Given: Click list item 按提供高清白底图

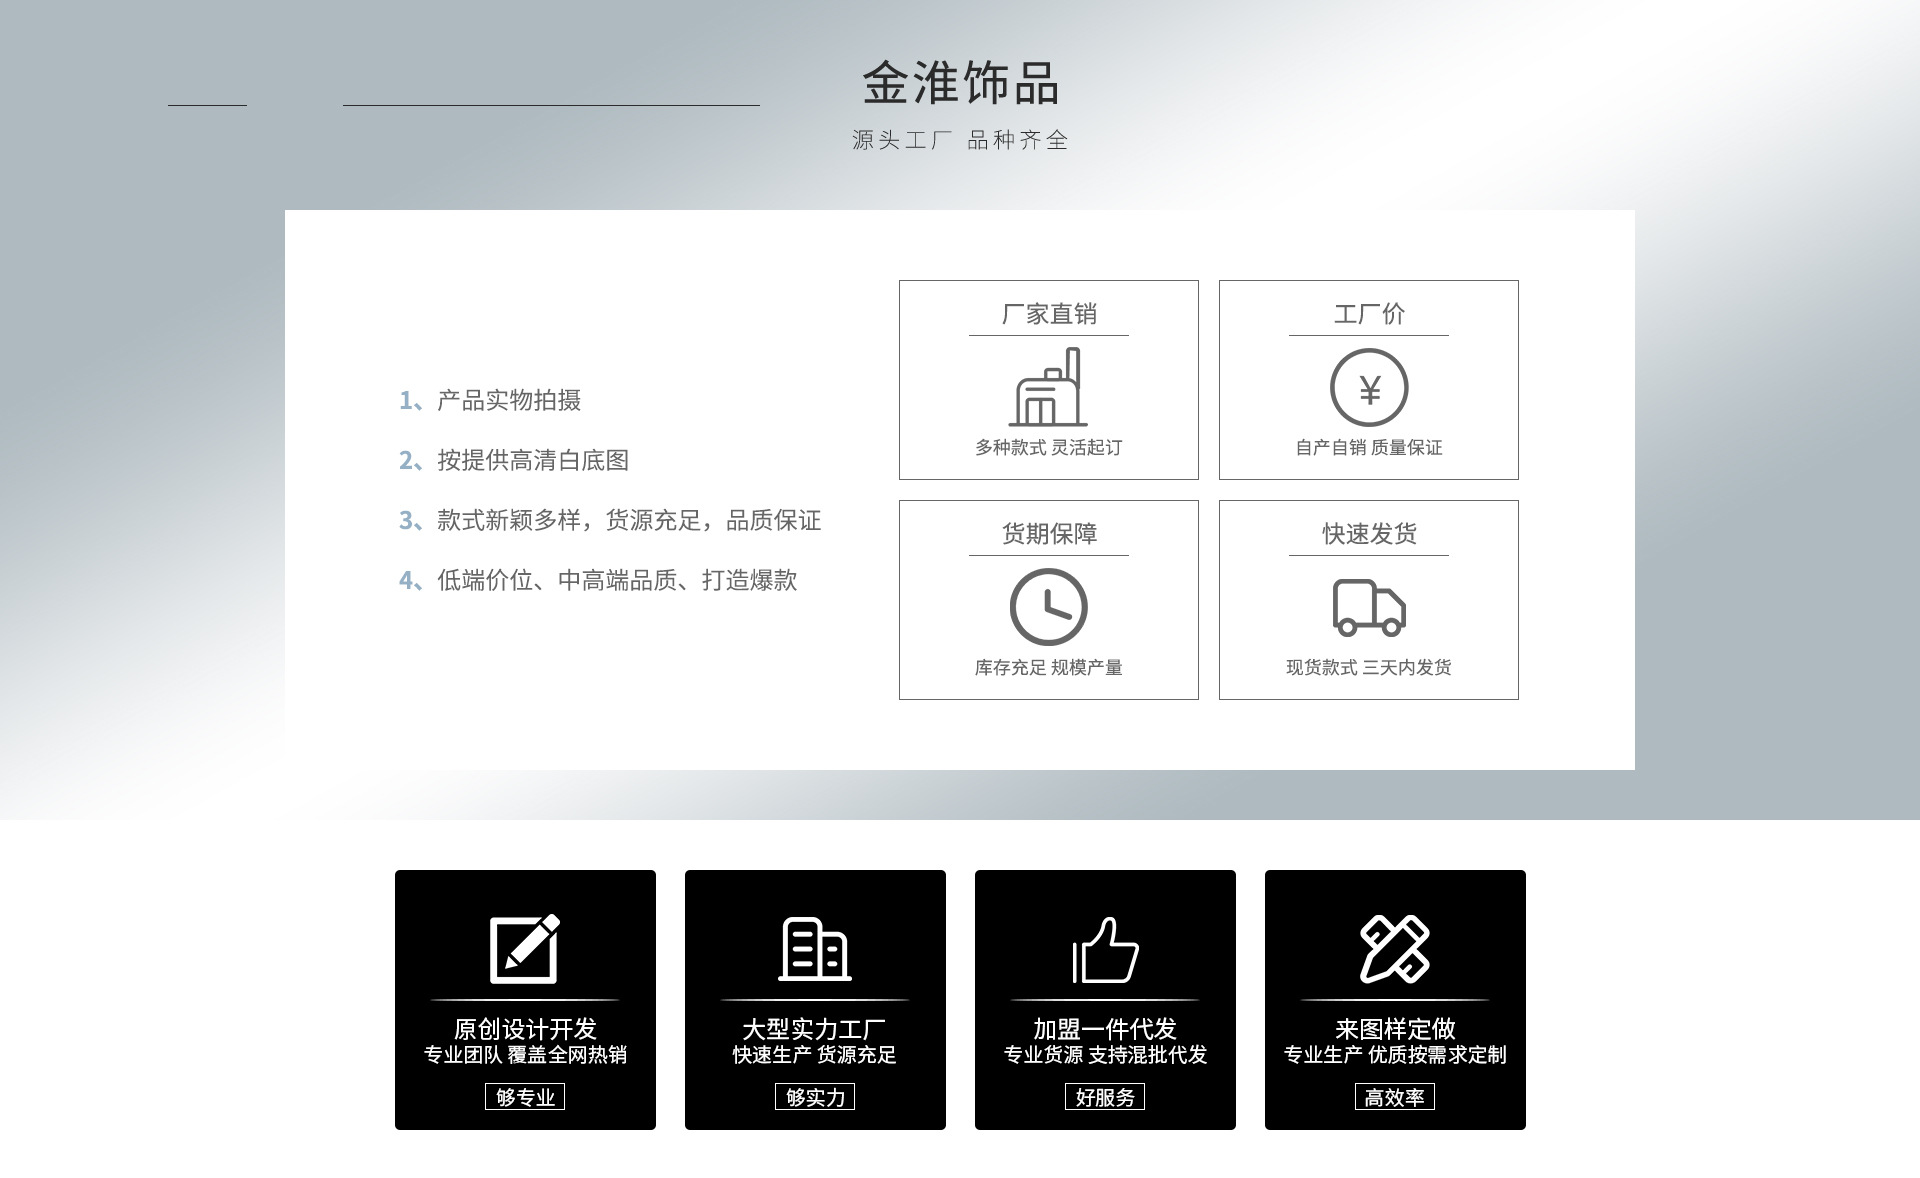Looking at the screenshot, I should click(532, 460).
